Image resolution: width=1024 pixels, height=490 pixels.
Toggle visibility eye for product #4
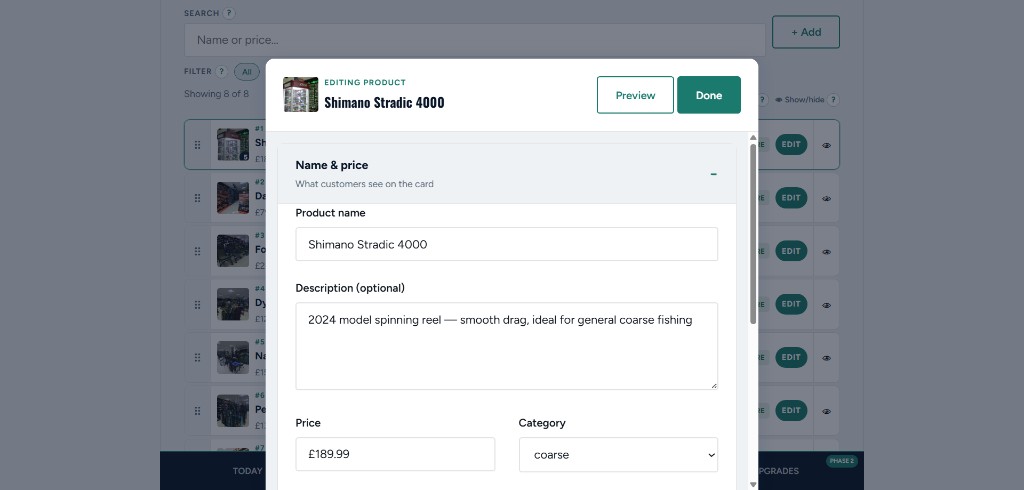coord(826,304)
